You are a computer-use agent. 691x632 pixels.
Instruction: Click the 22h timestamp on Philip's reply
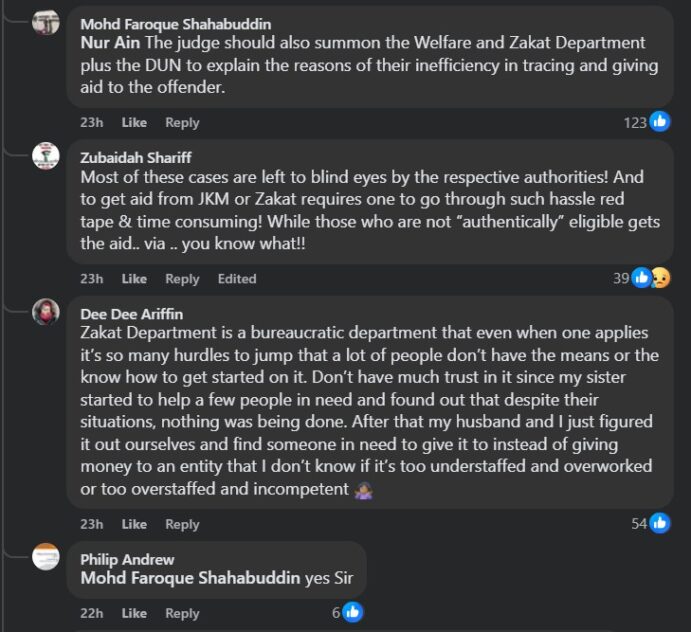pos(92,613)
